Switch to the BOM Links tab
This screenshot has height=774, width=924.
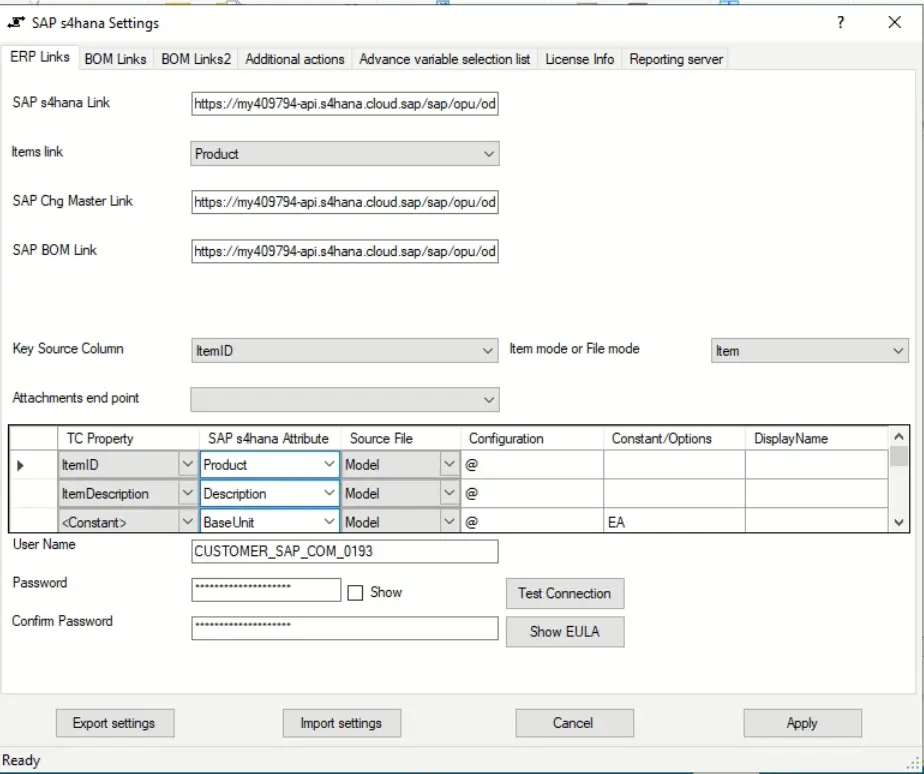point(115,59)
